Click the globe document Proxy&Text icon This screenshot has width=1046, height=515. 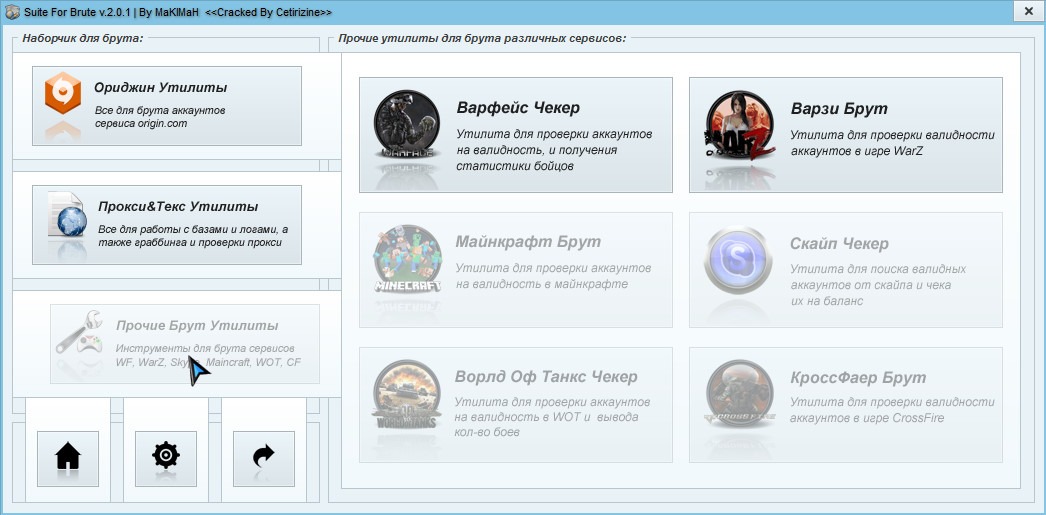pos(67,214)
